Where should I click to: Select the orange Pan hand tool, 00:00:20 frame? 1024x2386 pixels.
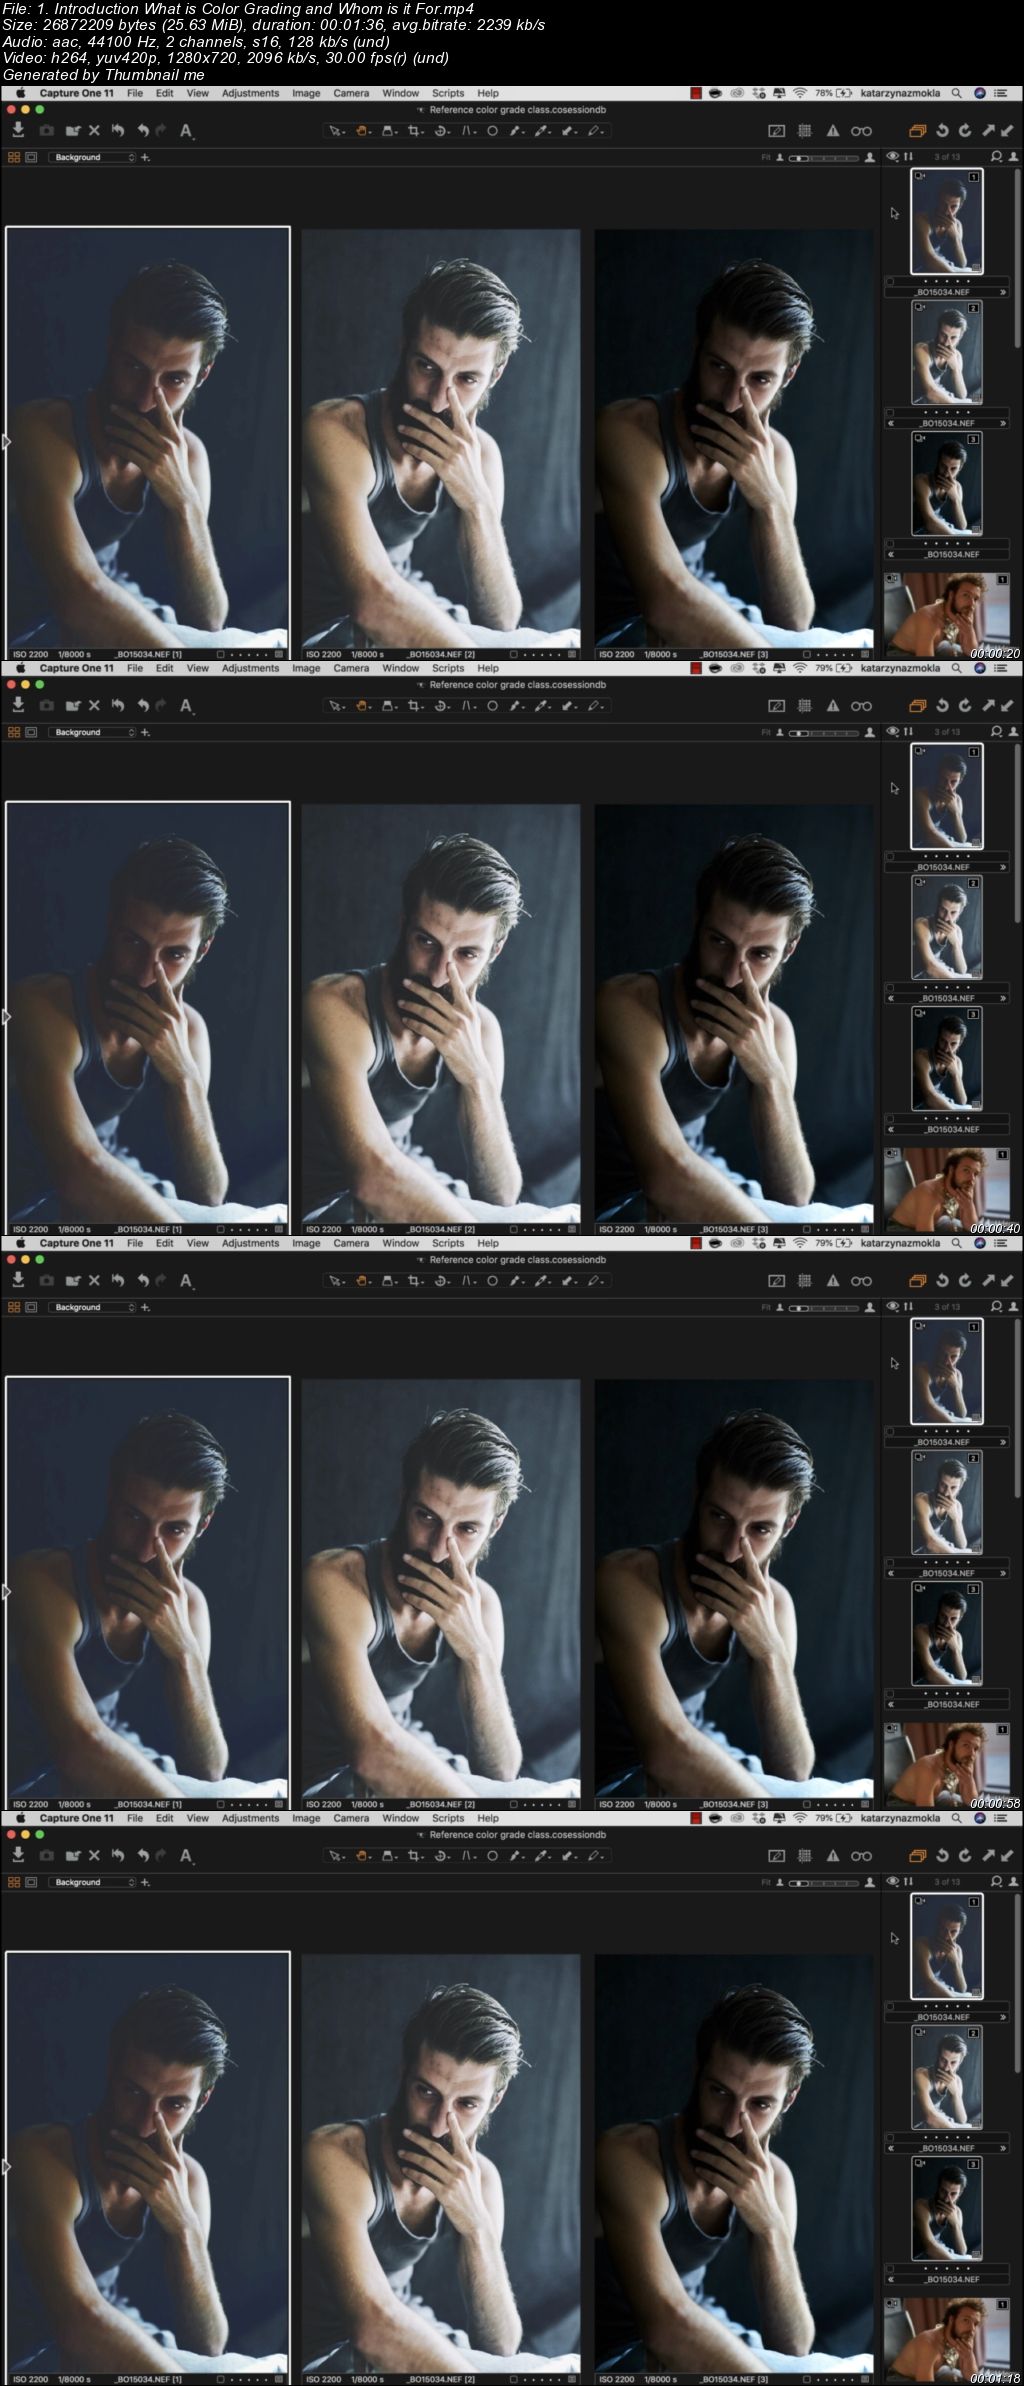[x=363, y=131]
